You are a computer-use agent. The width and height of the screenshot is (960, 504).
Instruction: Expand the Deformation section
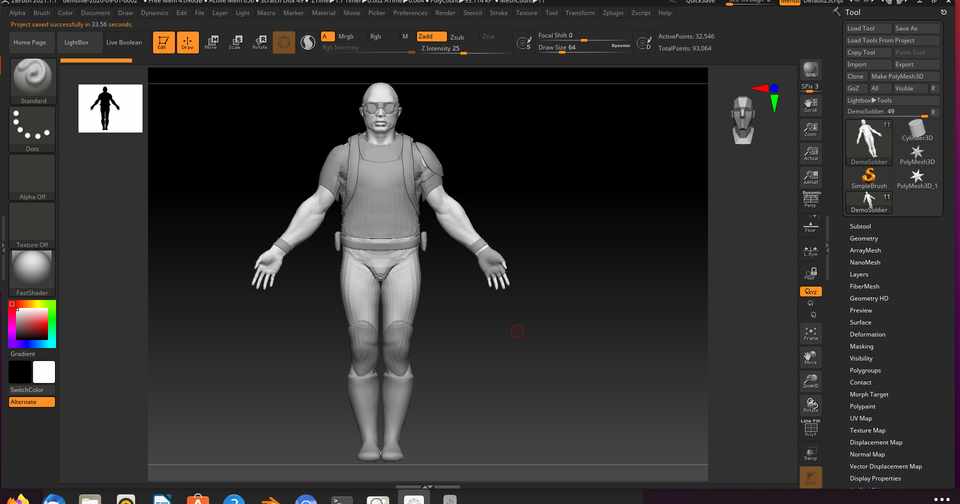[x=867, y=335]
